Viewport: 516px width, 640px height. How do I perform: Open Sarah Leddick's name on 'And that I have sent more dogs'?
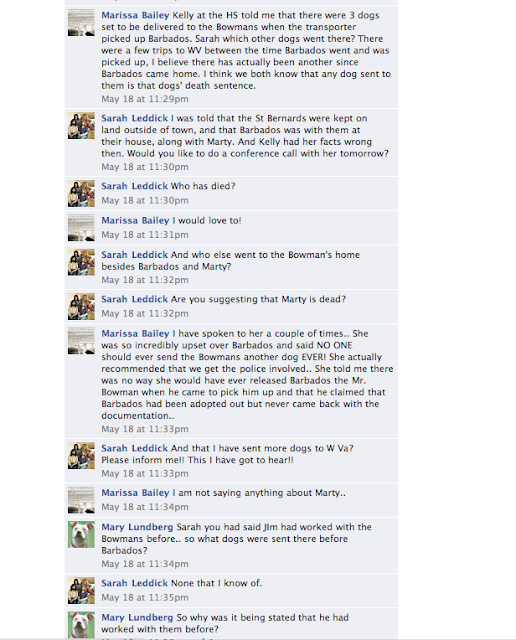(134, 448)
